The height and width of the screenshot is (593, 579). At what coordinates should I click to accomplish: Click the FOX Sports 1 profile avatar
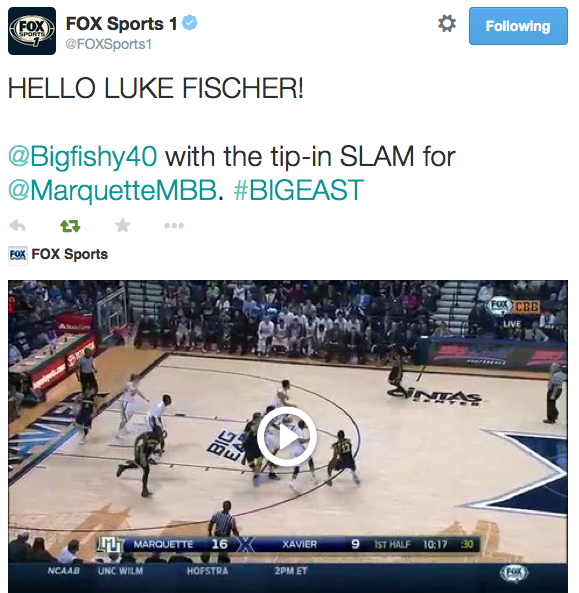click(x=32, y=31)
